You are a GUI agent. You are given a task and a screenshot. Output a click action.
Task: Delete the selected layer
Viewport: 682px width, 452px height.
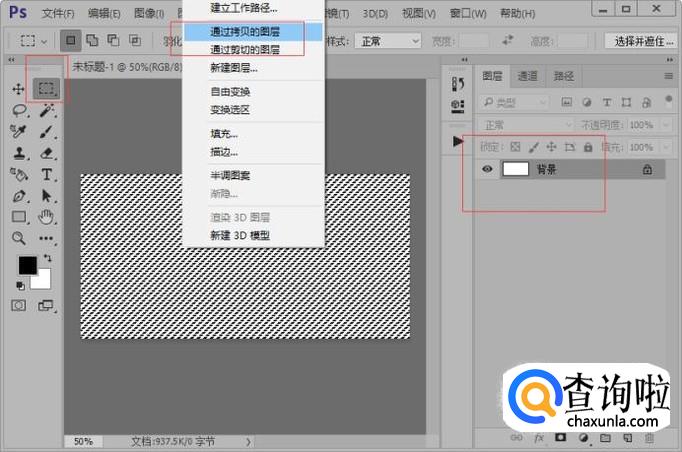tap(649, 438)
